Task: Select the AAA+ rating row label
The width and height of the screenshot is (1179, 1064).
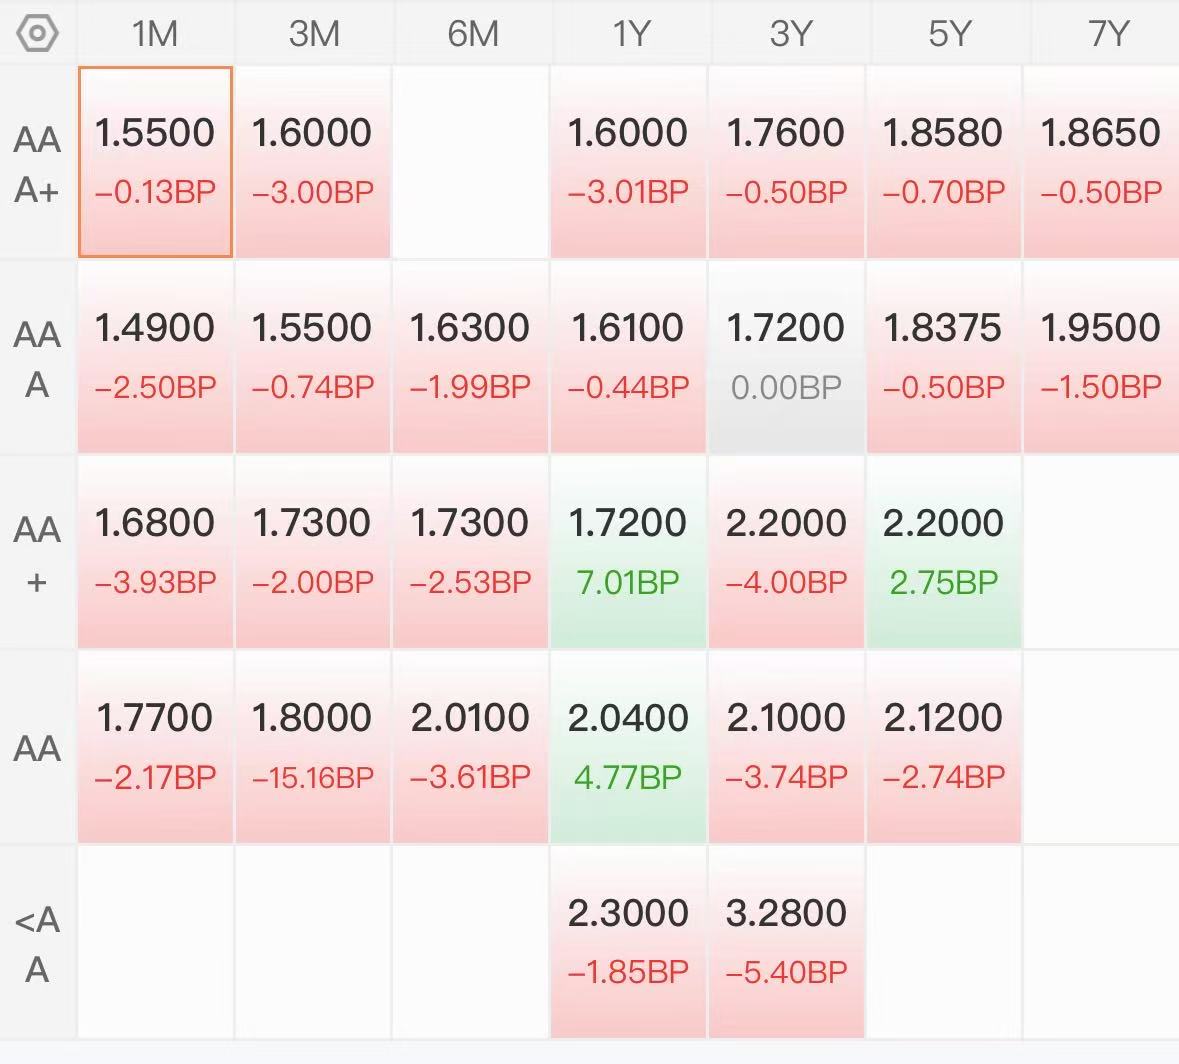Action: (x=37, y=164)
